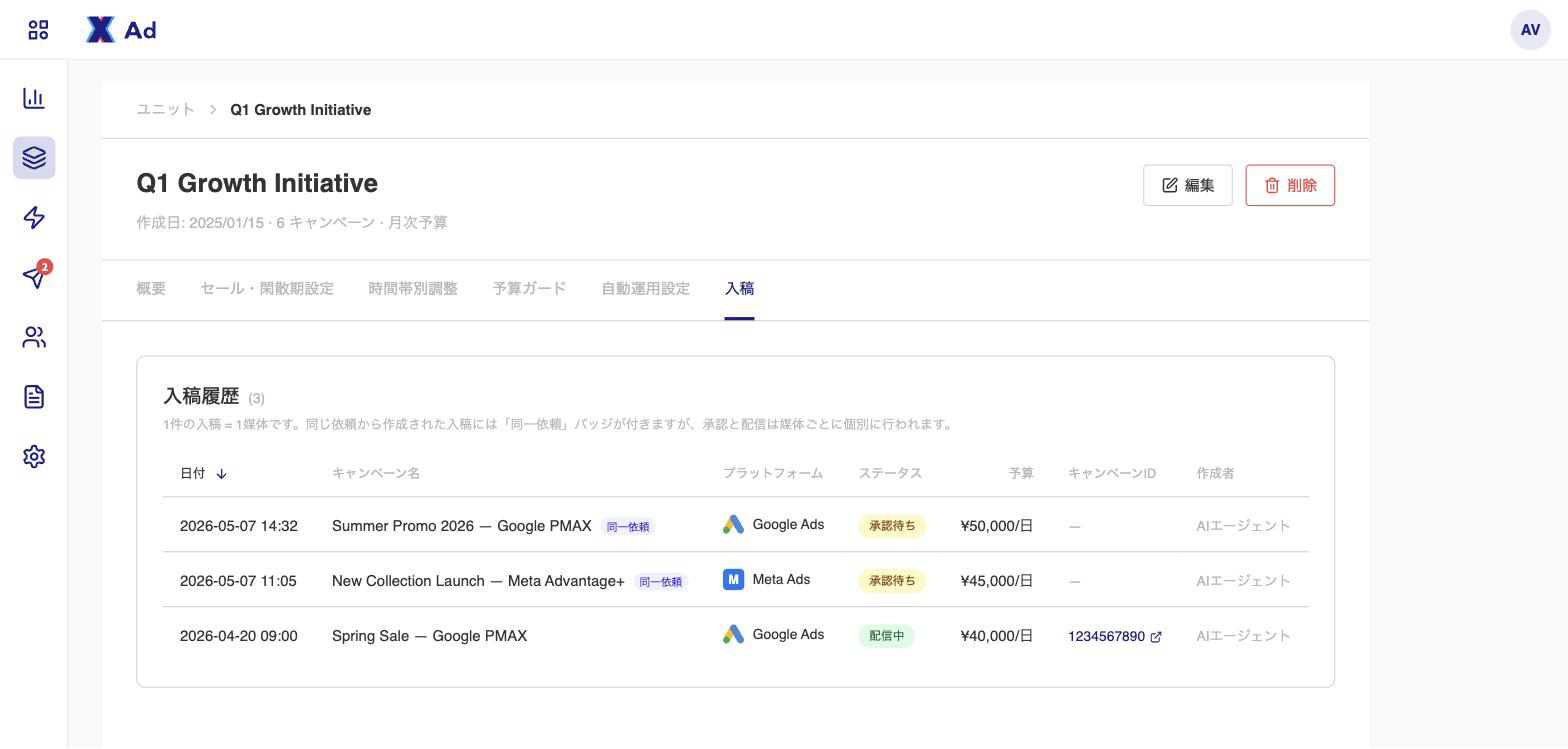Open the lightning bolt sidebar icon
This screenshot has width=1568, height=749.
tap(34, 218)
